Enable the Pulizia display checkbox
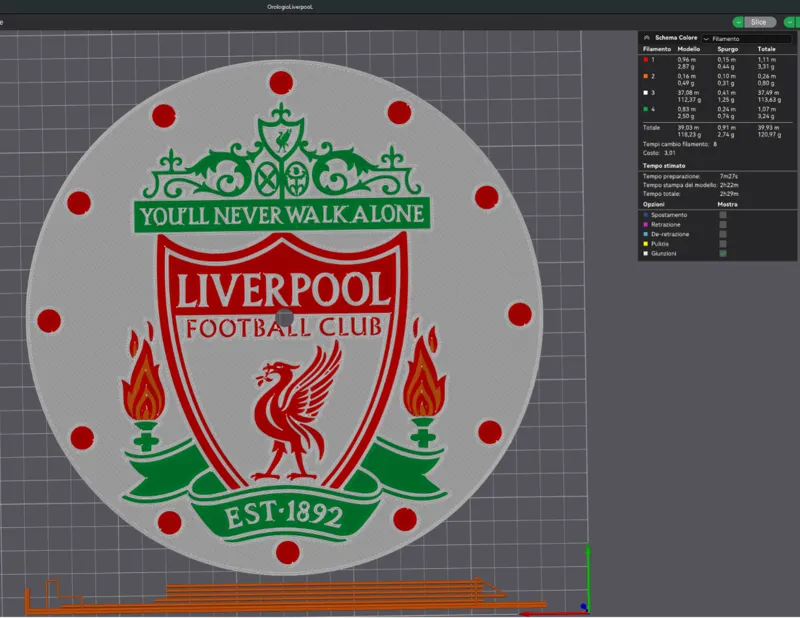 (x=723, y=244)
